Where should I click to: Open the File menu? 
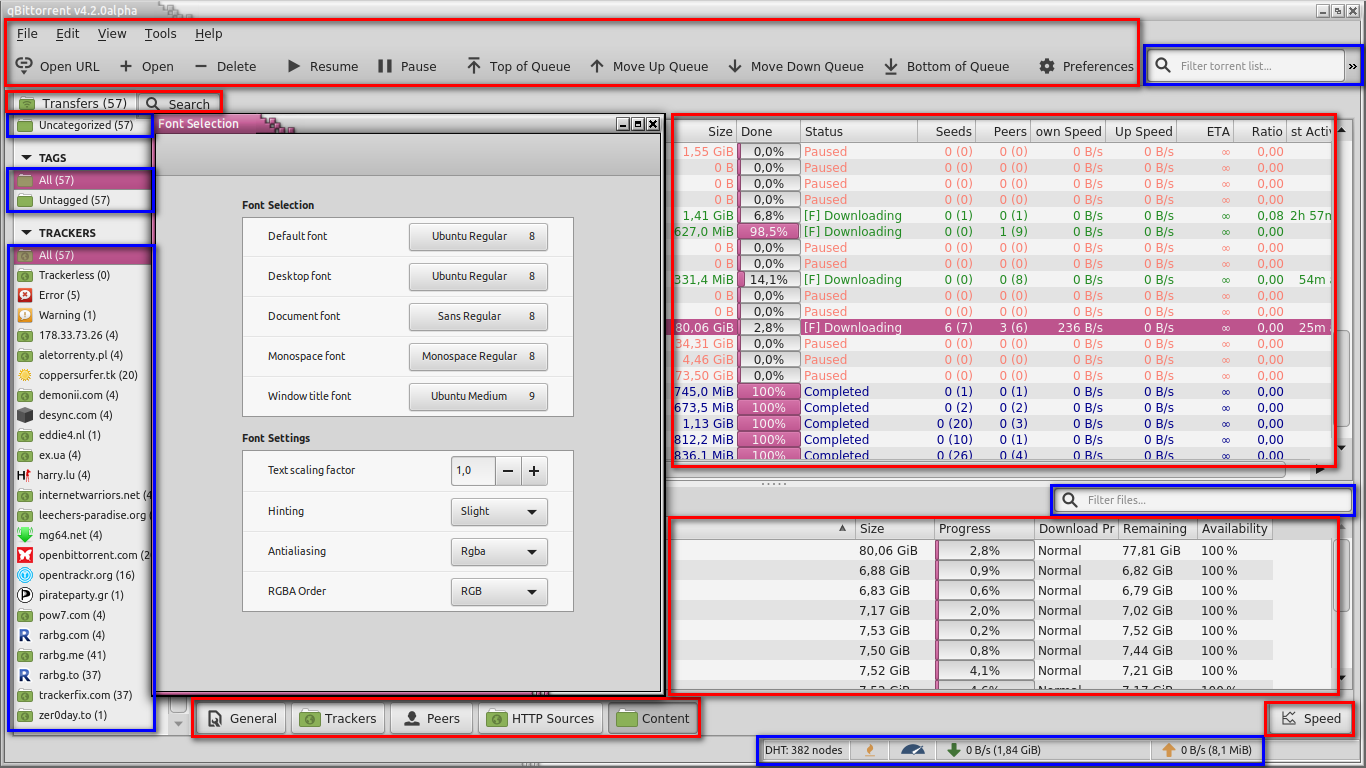[x=27, y=33]
